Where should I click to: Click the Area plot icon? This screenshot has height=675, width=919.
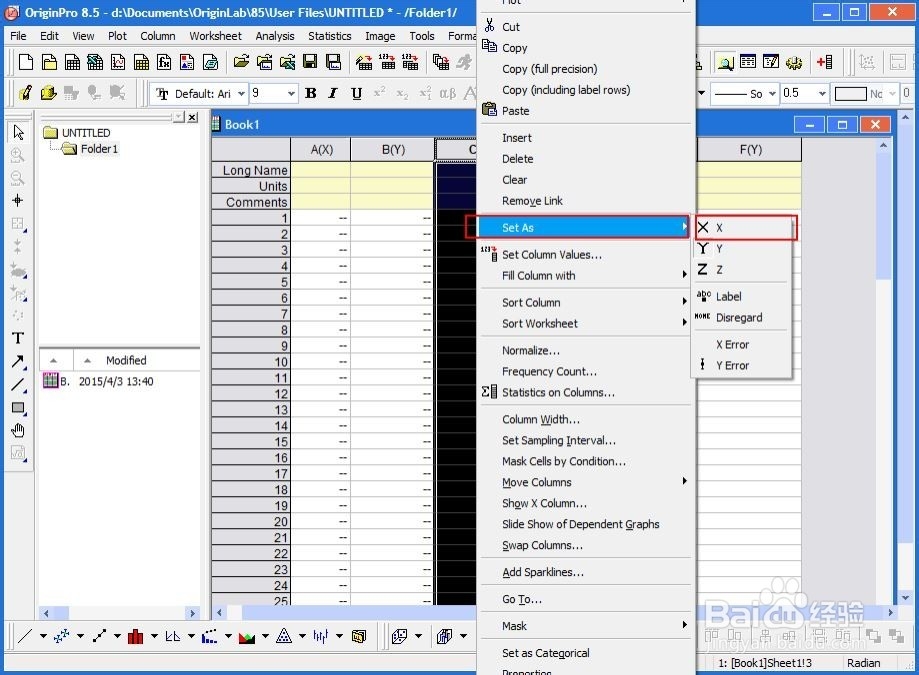click(247, 636)
